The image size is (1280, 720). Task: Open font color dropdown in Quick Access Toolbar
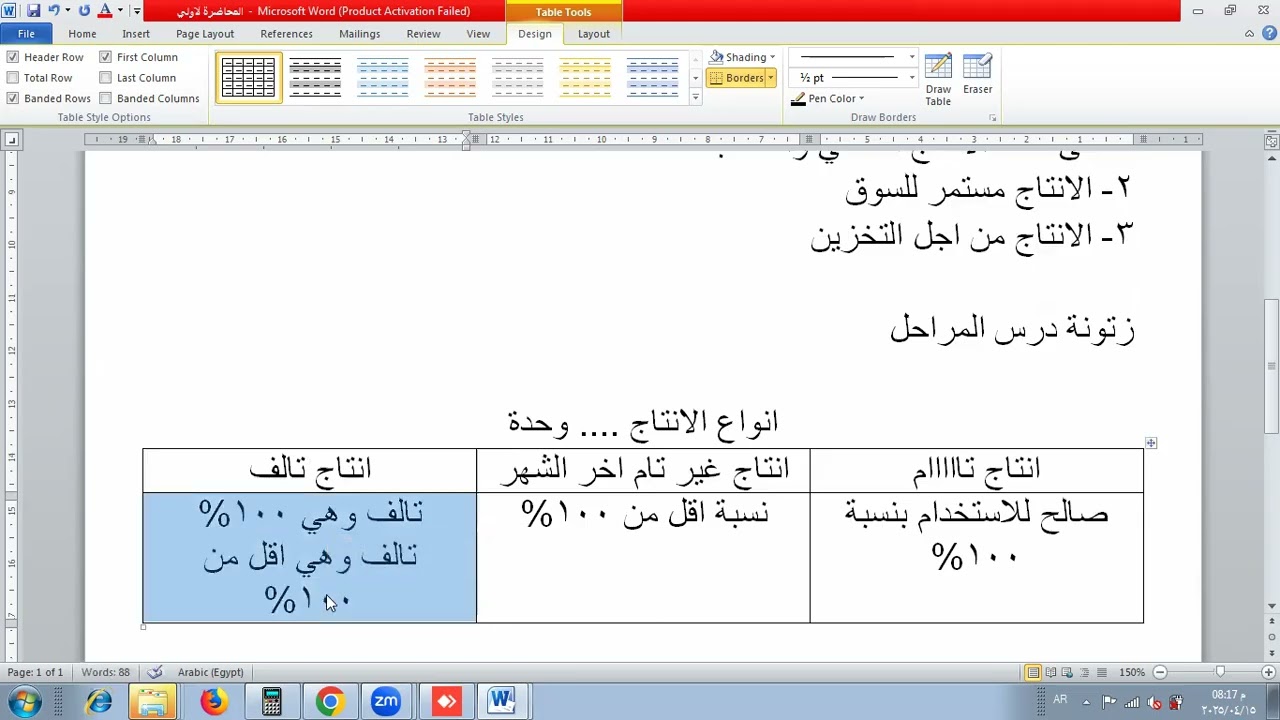120,11
